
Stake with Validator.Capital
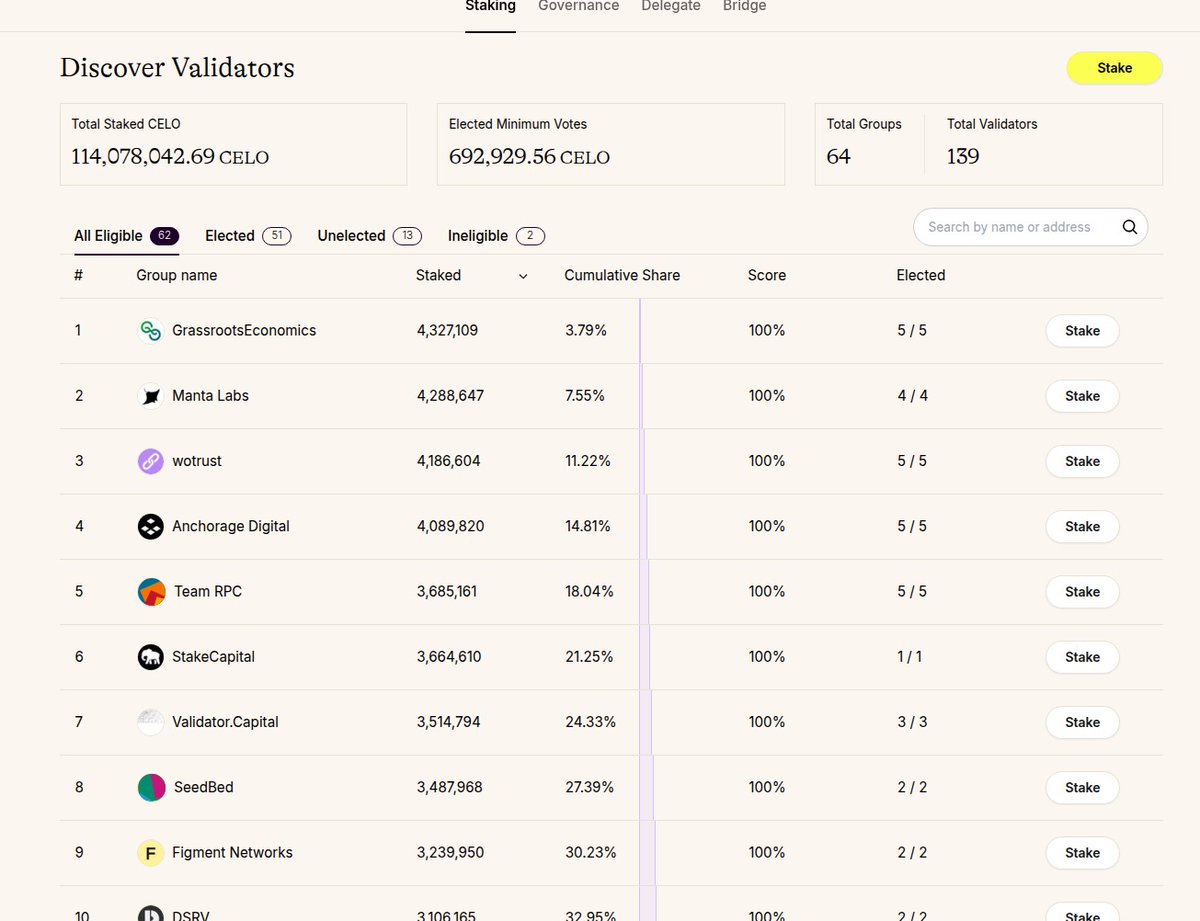(1082, 722)
